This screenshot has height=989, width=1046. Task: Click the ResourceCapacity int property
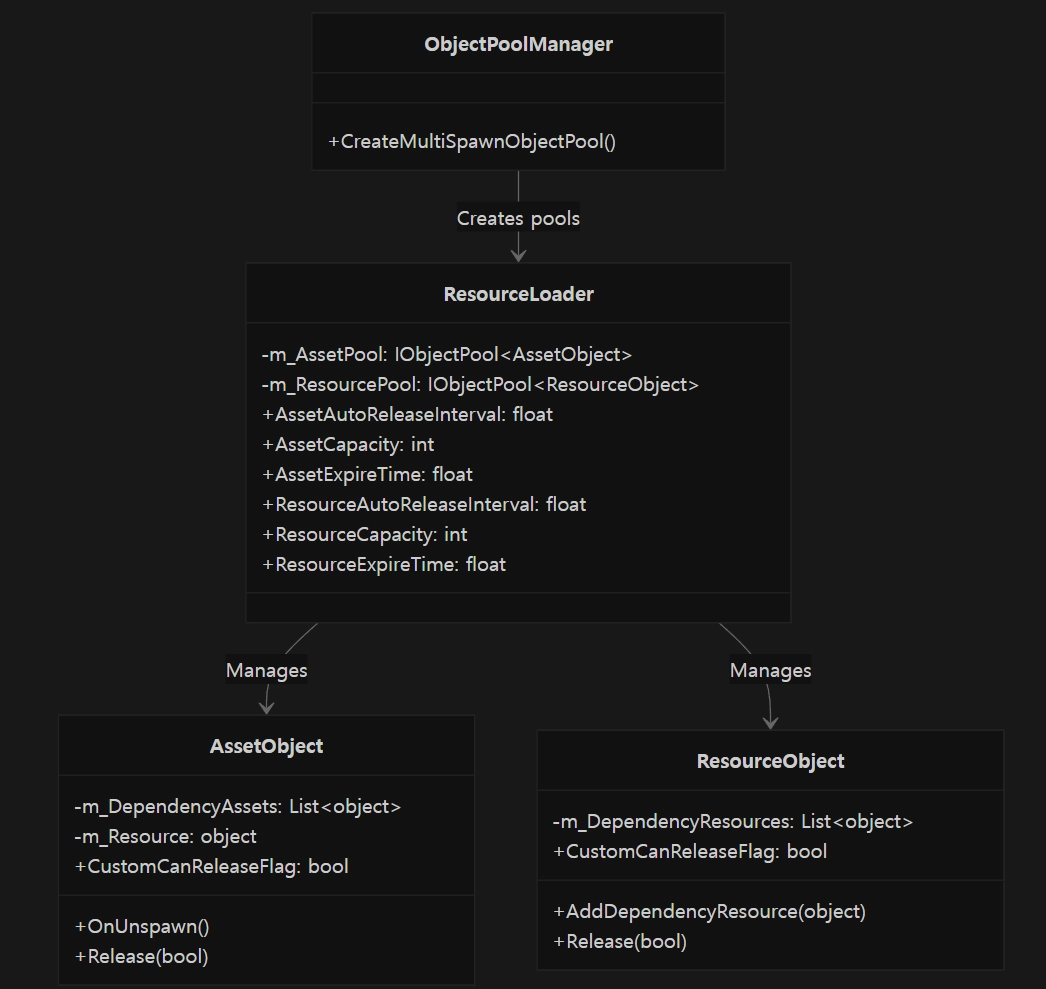365,534
